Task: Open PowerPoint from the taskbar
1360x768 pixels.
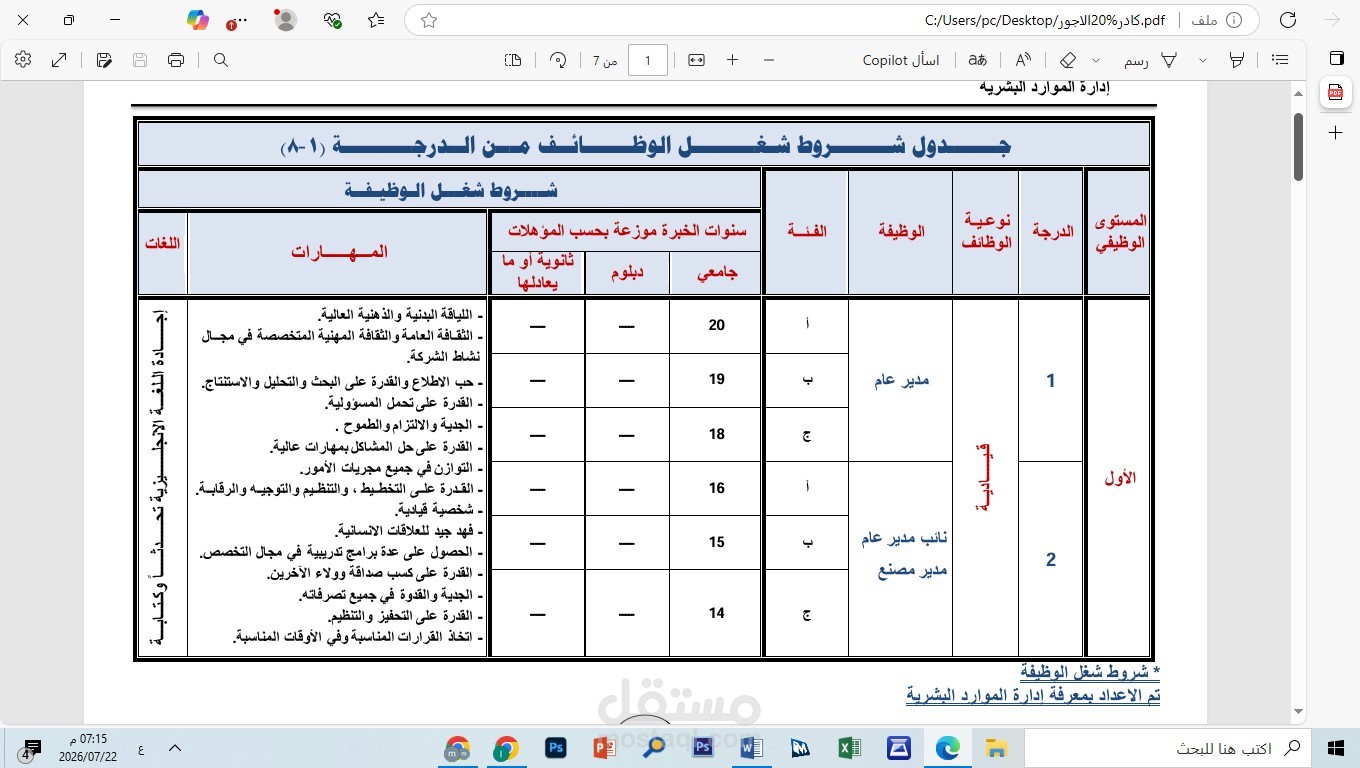Action: coord(604,747)
